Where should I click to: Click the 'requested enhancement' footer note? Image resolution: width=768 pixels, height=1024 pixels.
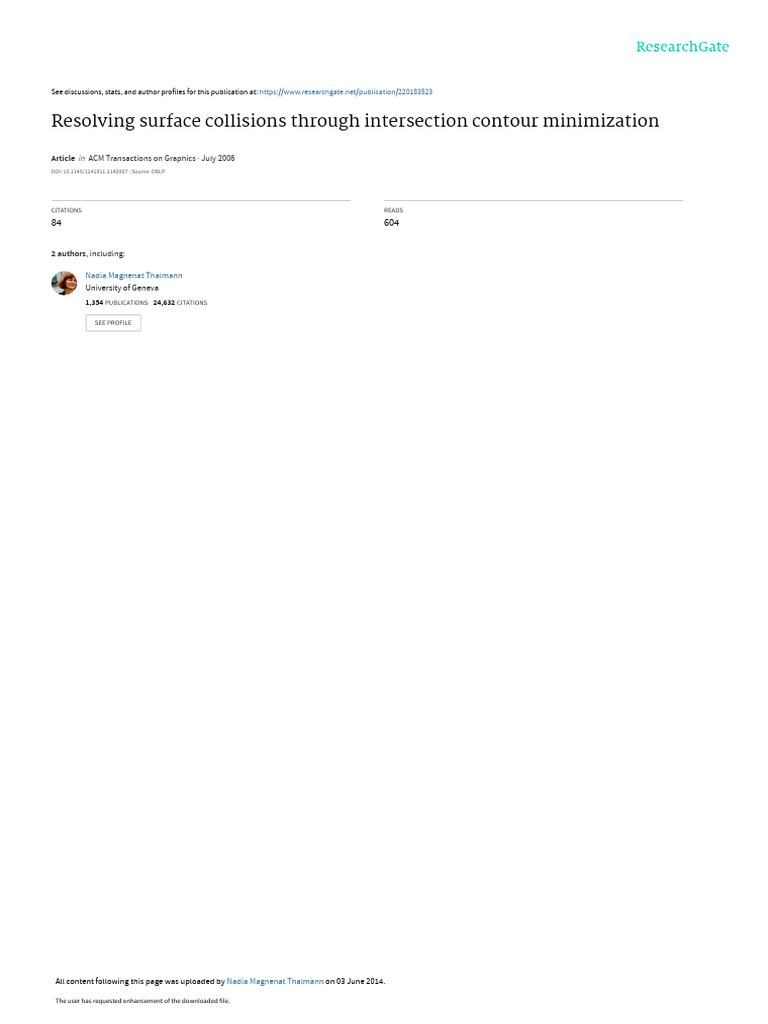click(x=142, y=1000)
